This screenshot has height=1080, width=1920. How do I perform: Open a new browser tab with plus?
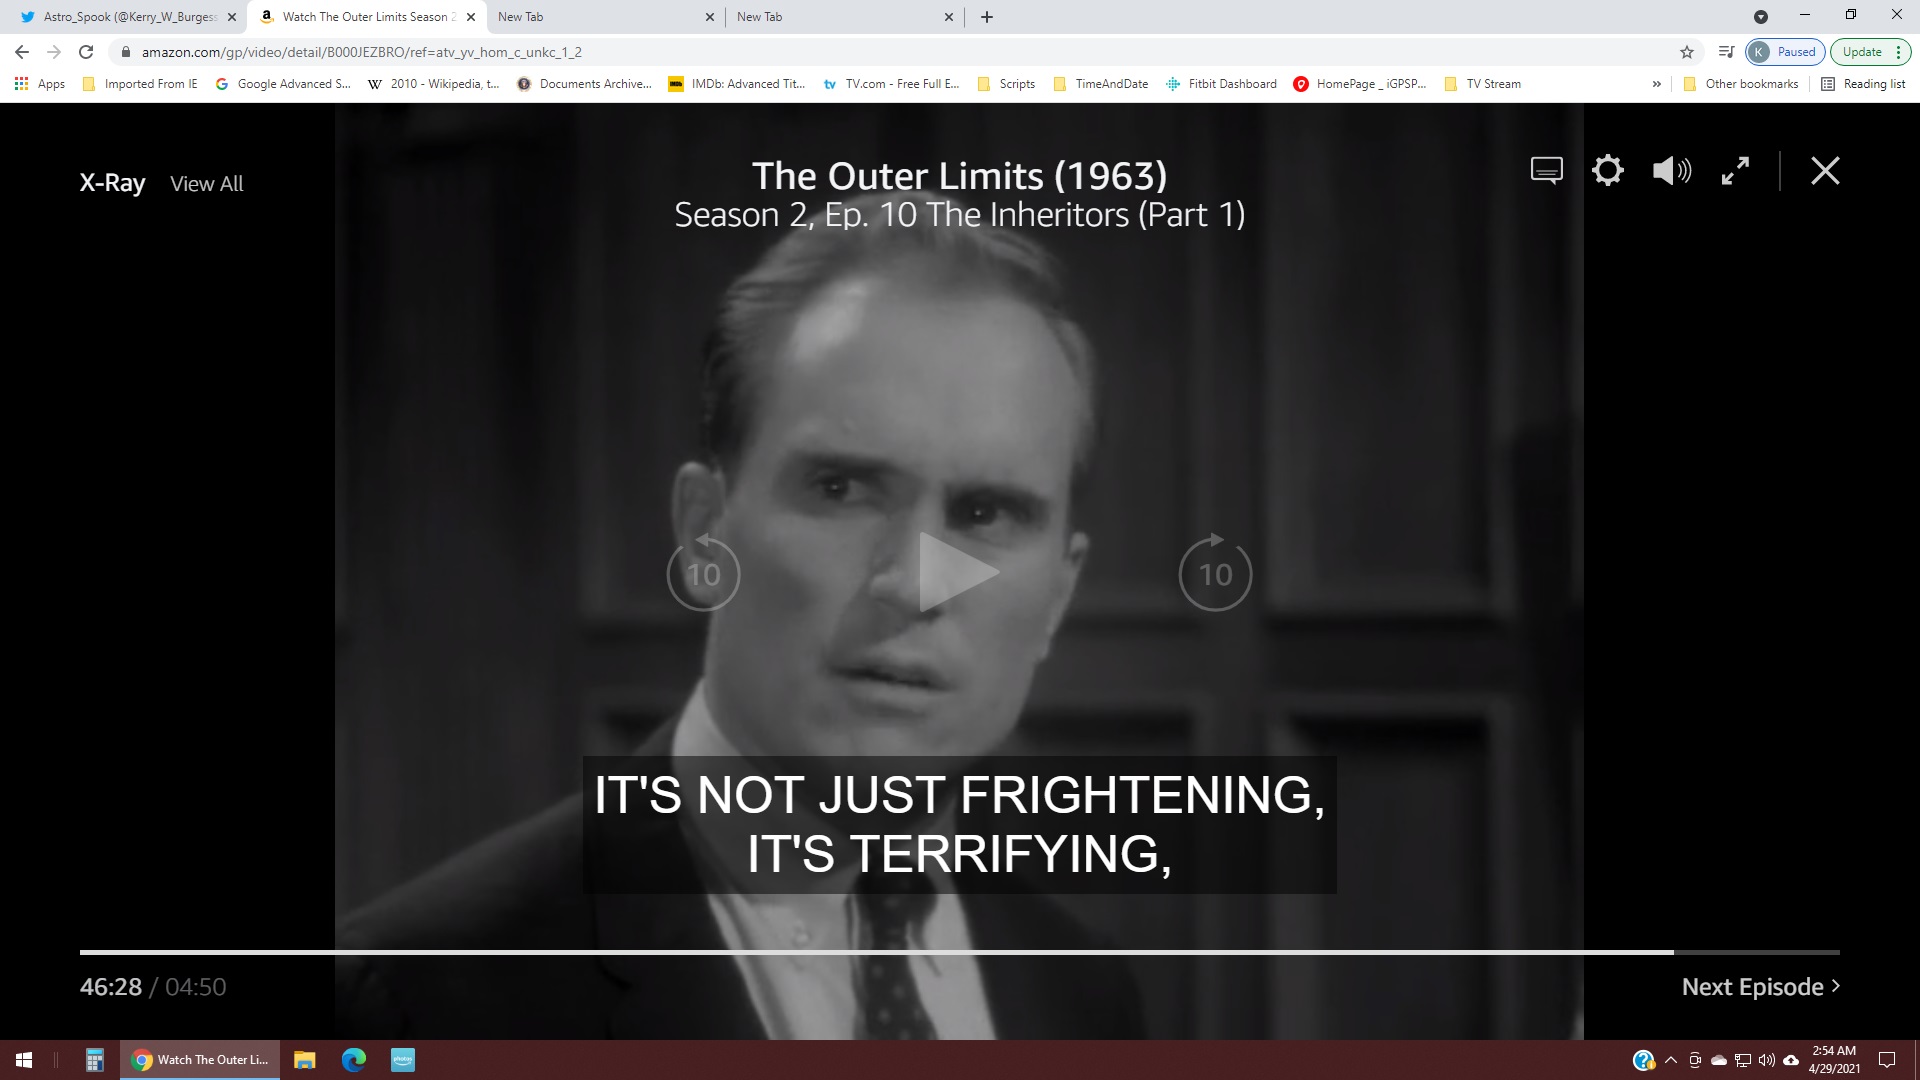(x=987, y=17)
